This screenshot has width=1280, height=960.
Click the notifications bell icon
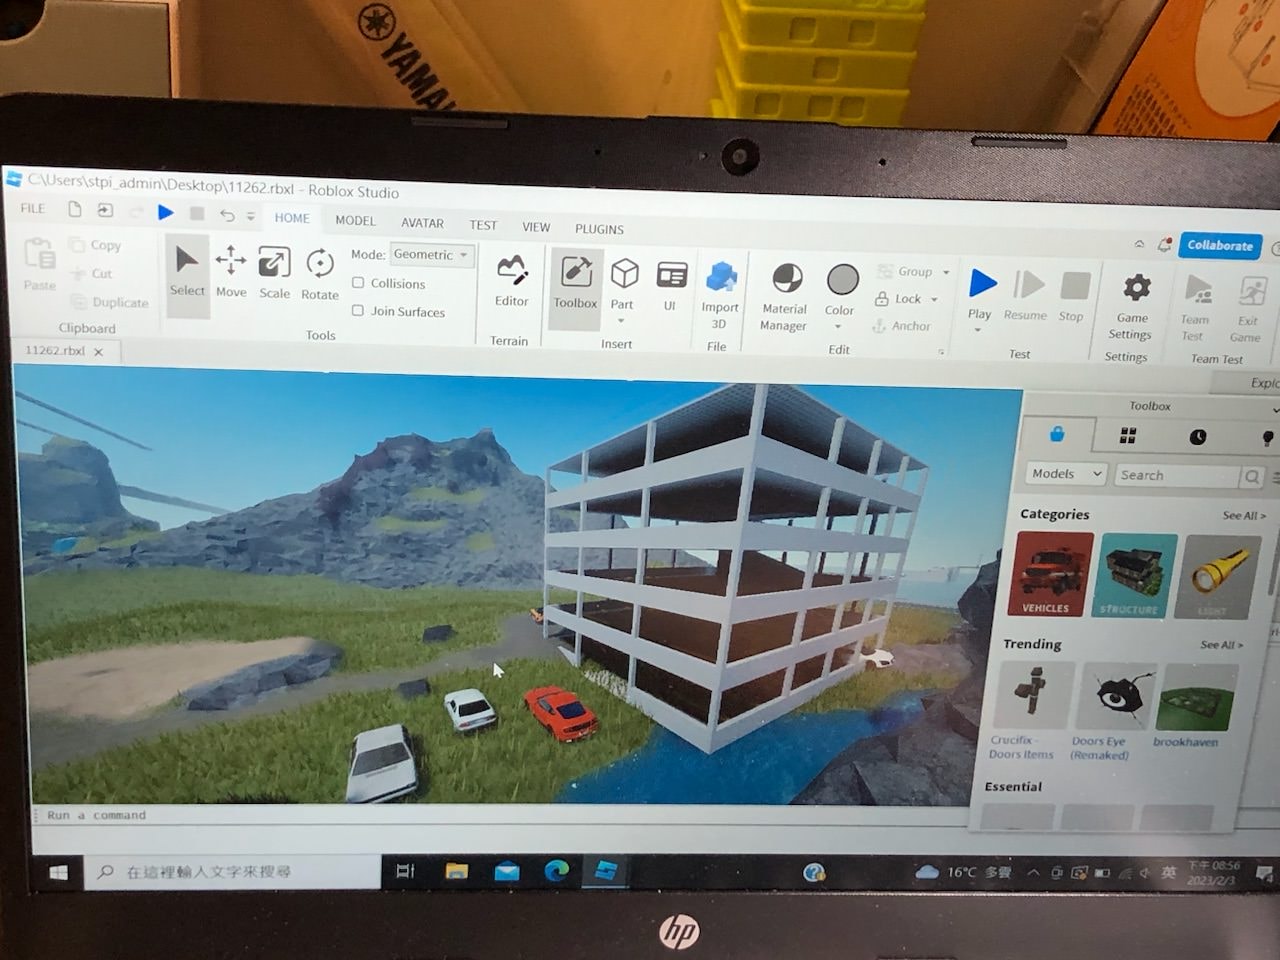(1165, 244)
